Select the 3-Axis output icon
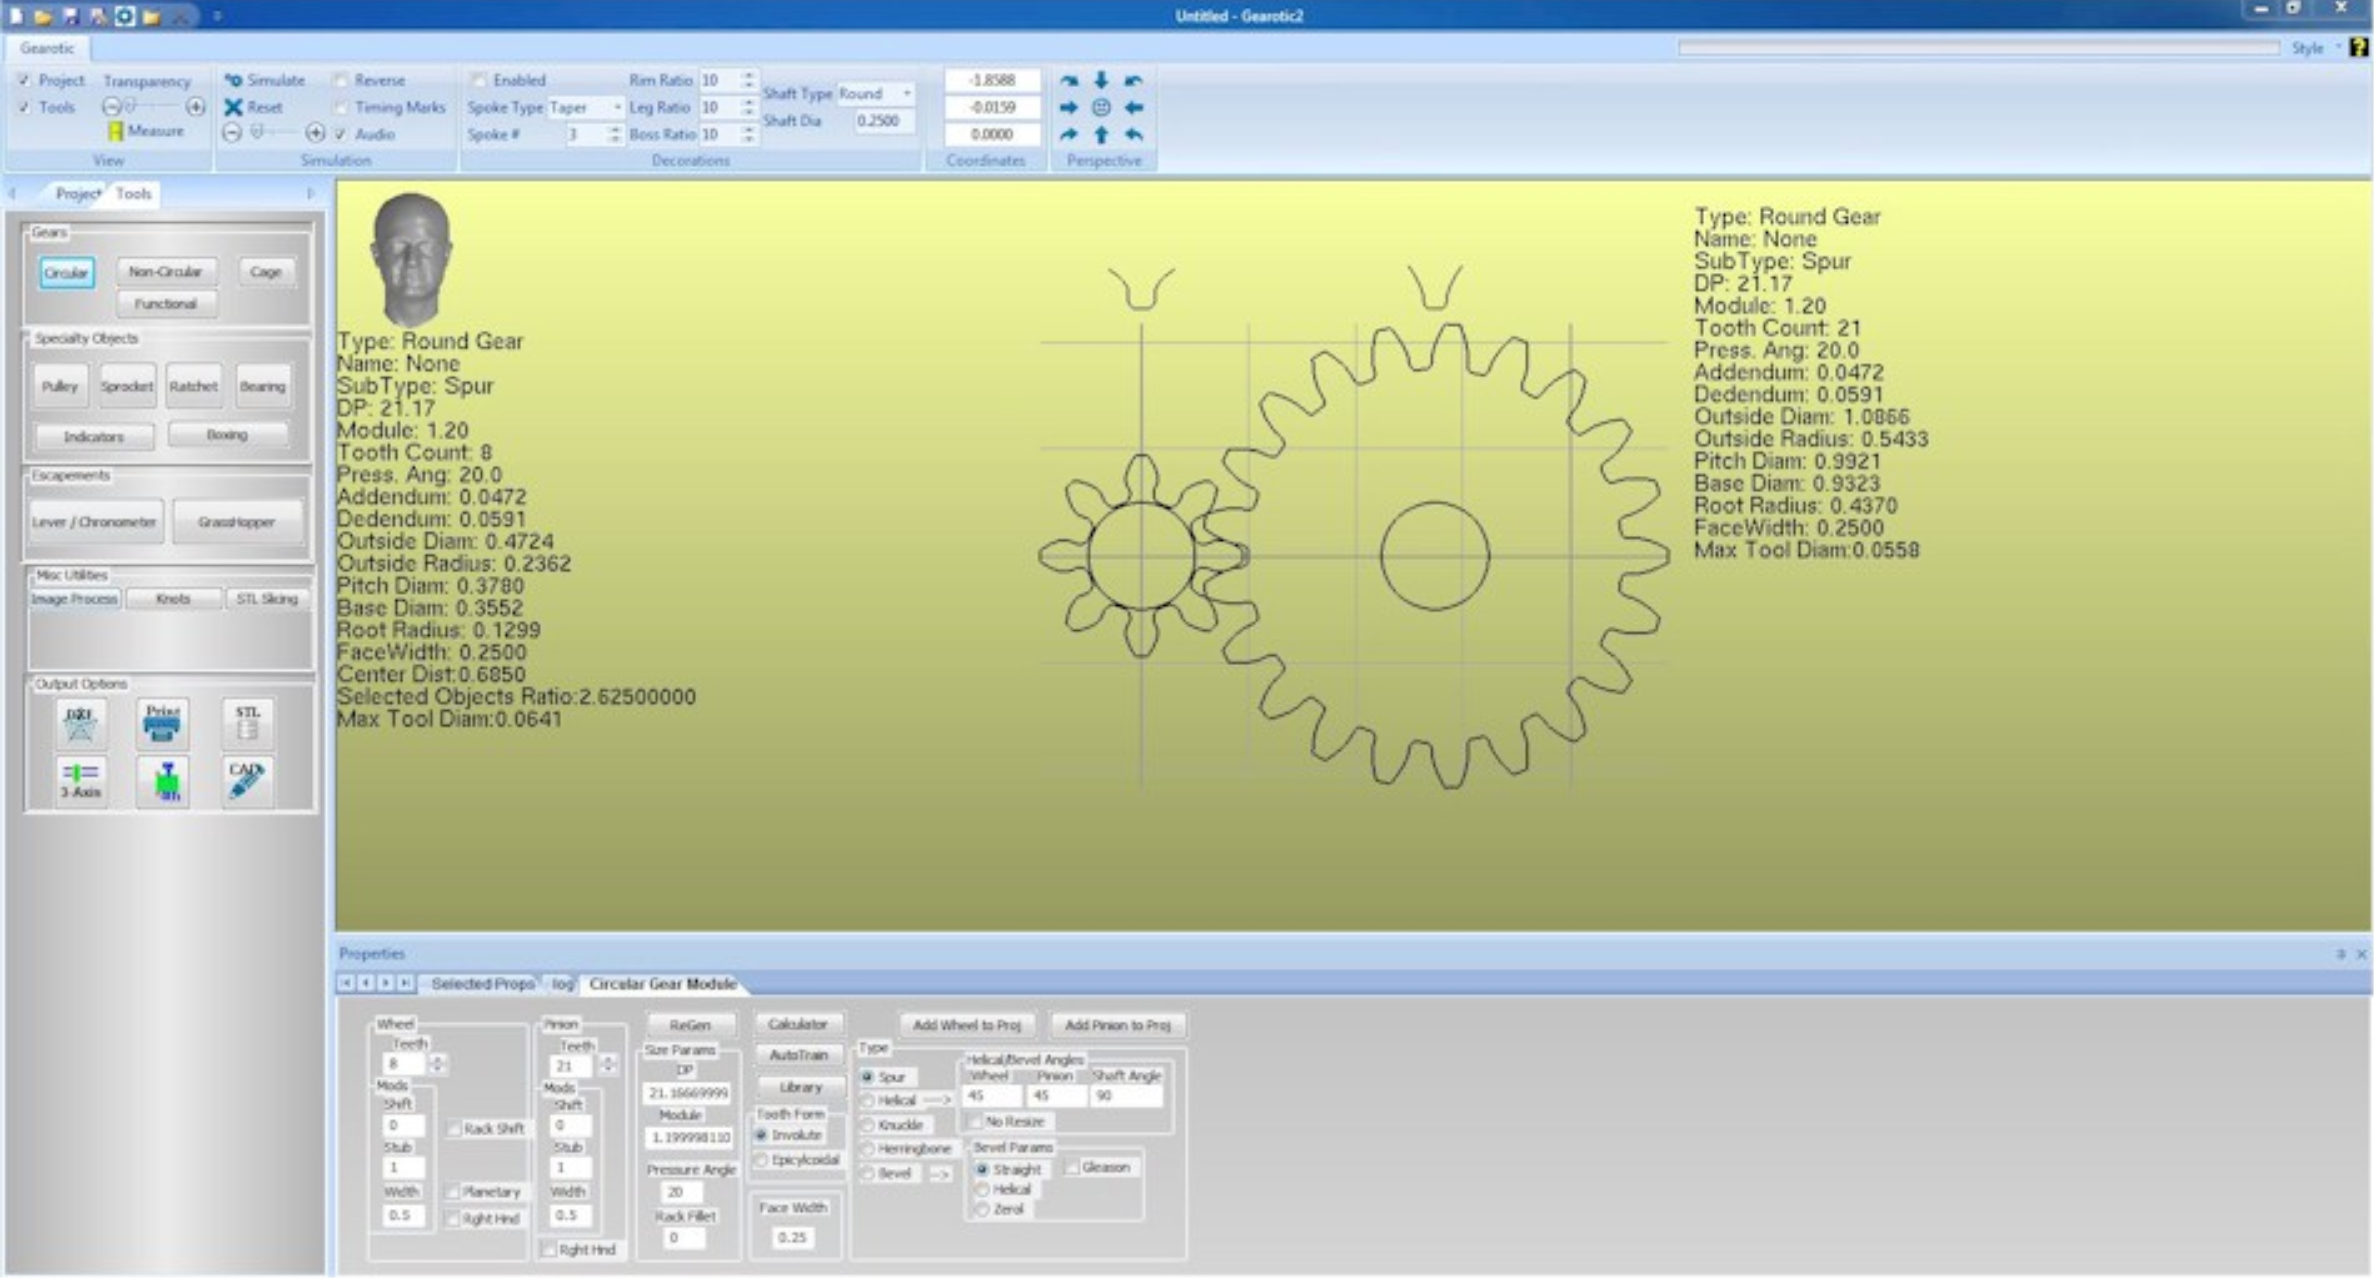The image size is (2374, 1278). click(81, 783)
